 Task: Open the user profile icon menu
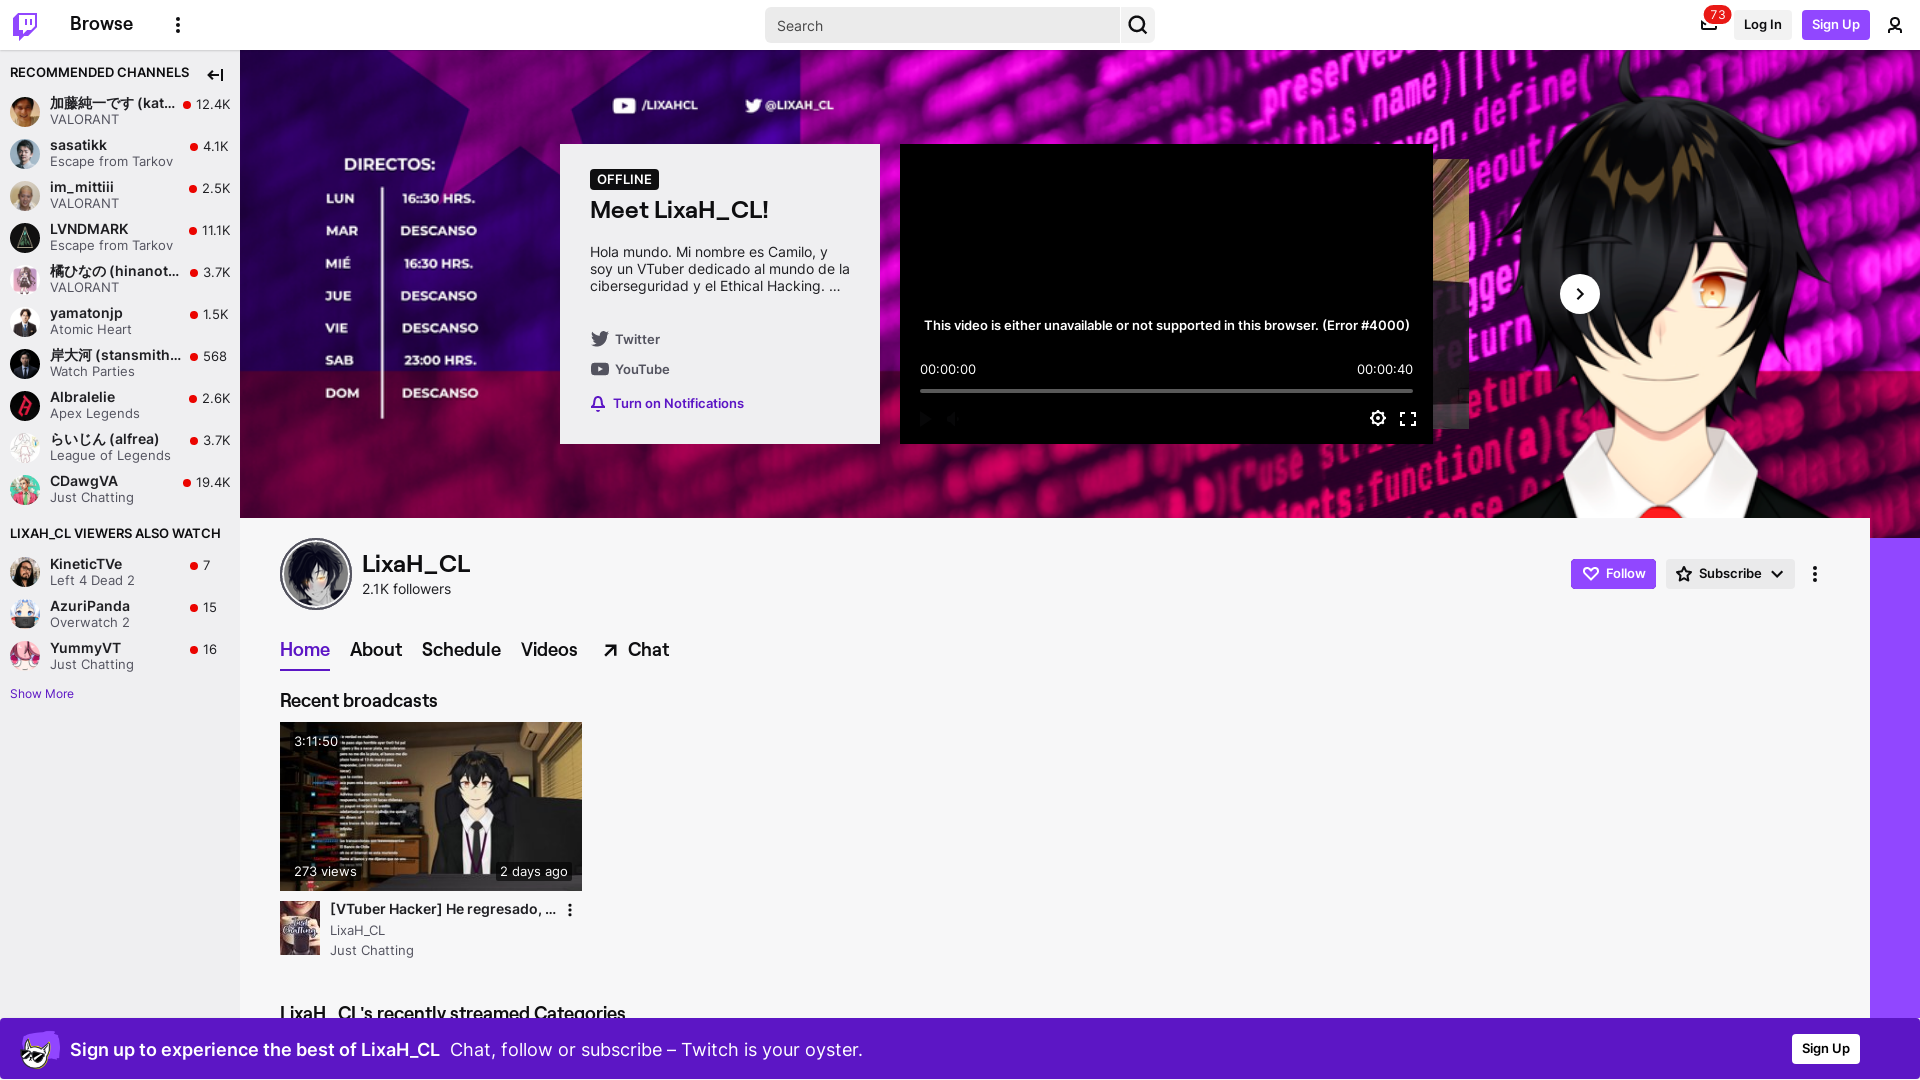(1895, 25)
